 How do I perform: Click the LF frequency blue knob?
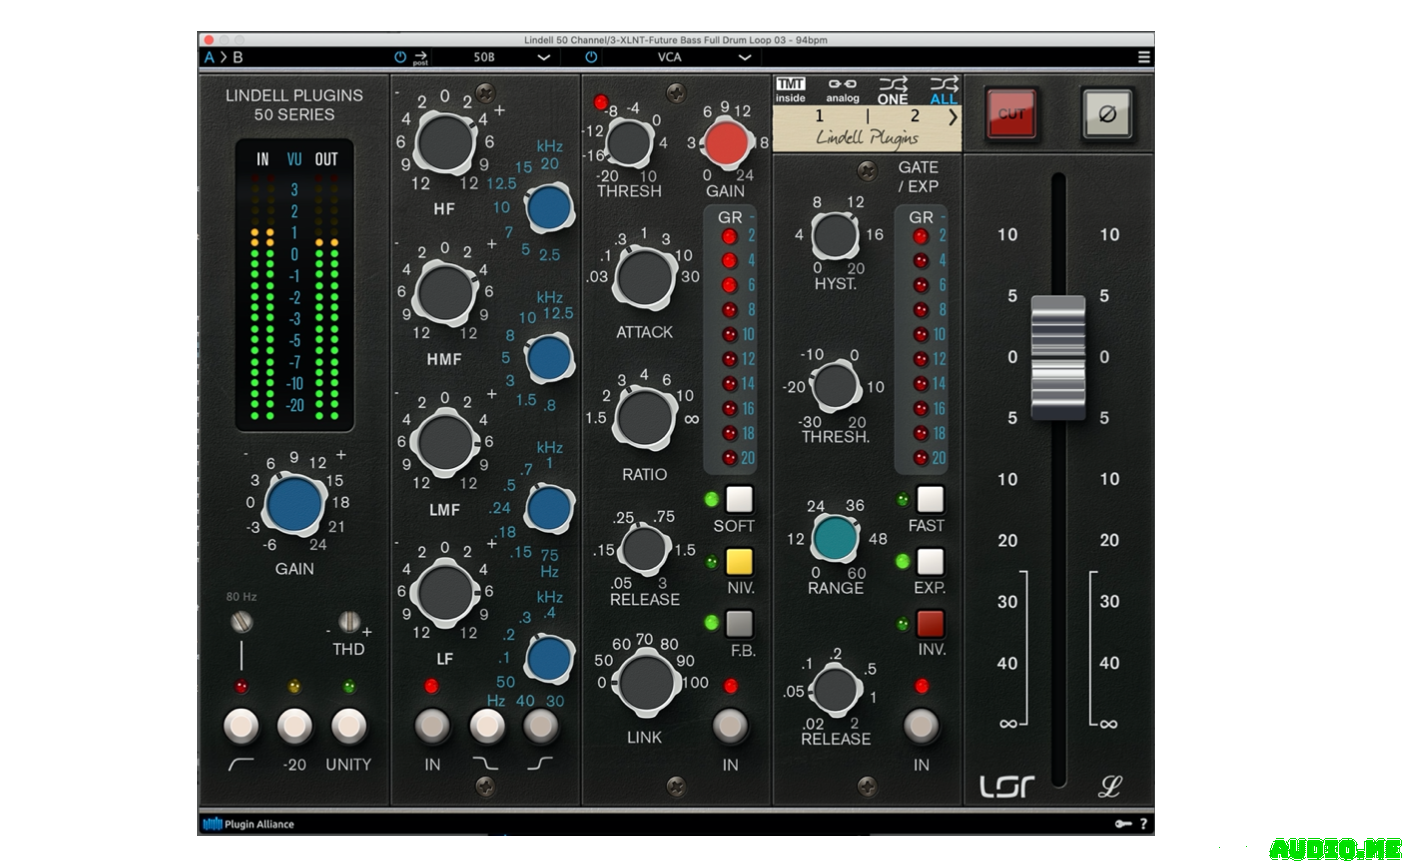point(549,659)
